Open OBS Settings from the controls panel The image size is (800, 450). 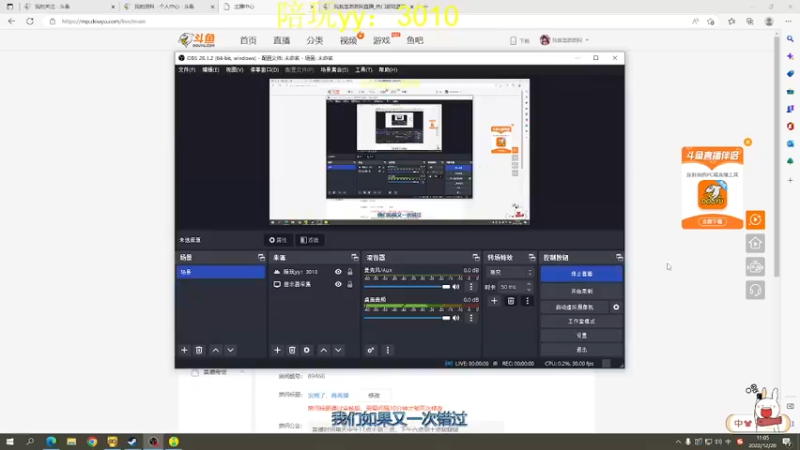click(x=582, y=336)
